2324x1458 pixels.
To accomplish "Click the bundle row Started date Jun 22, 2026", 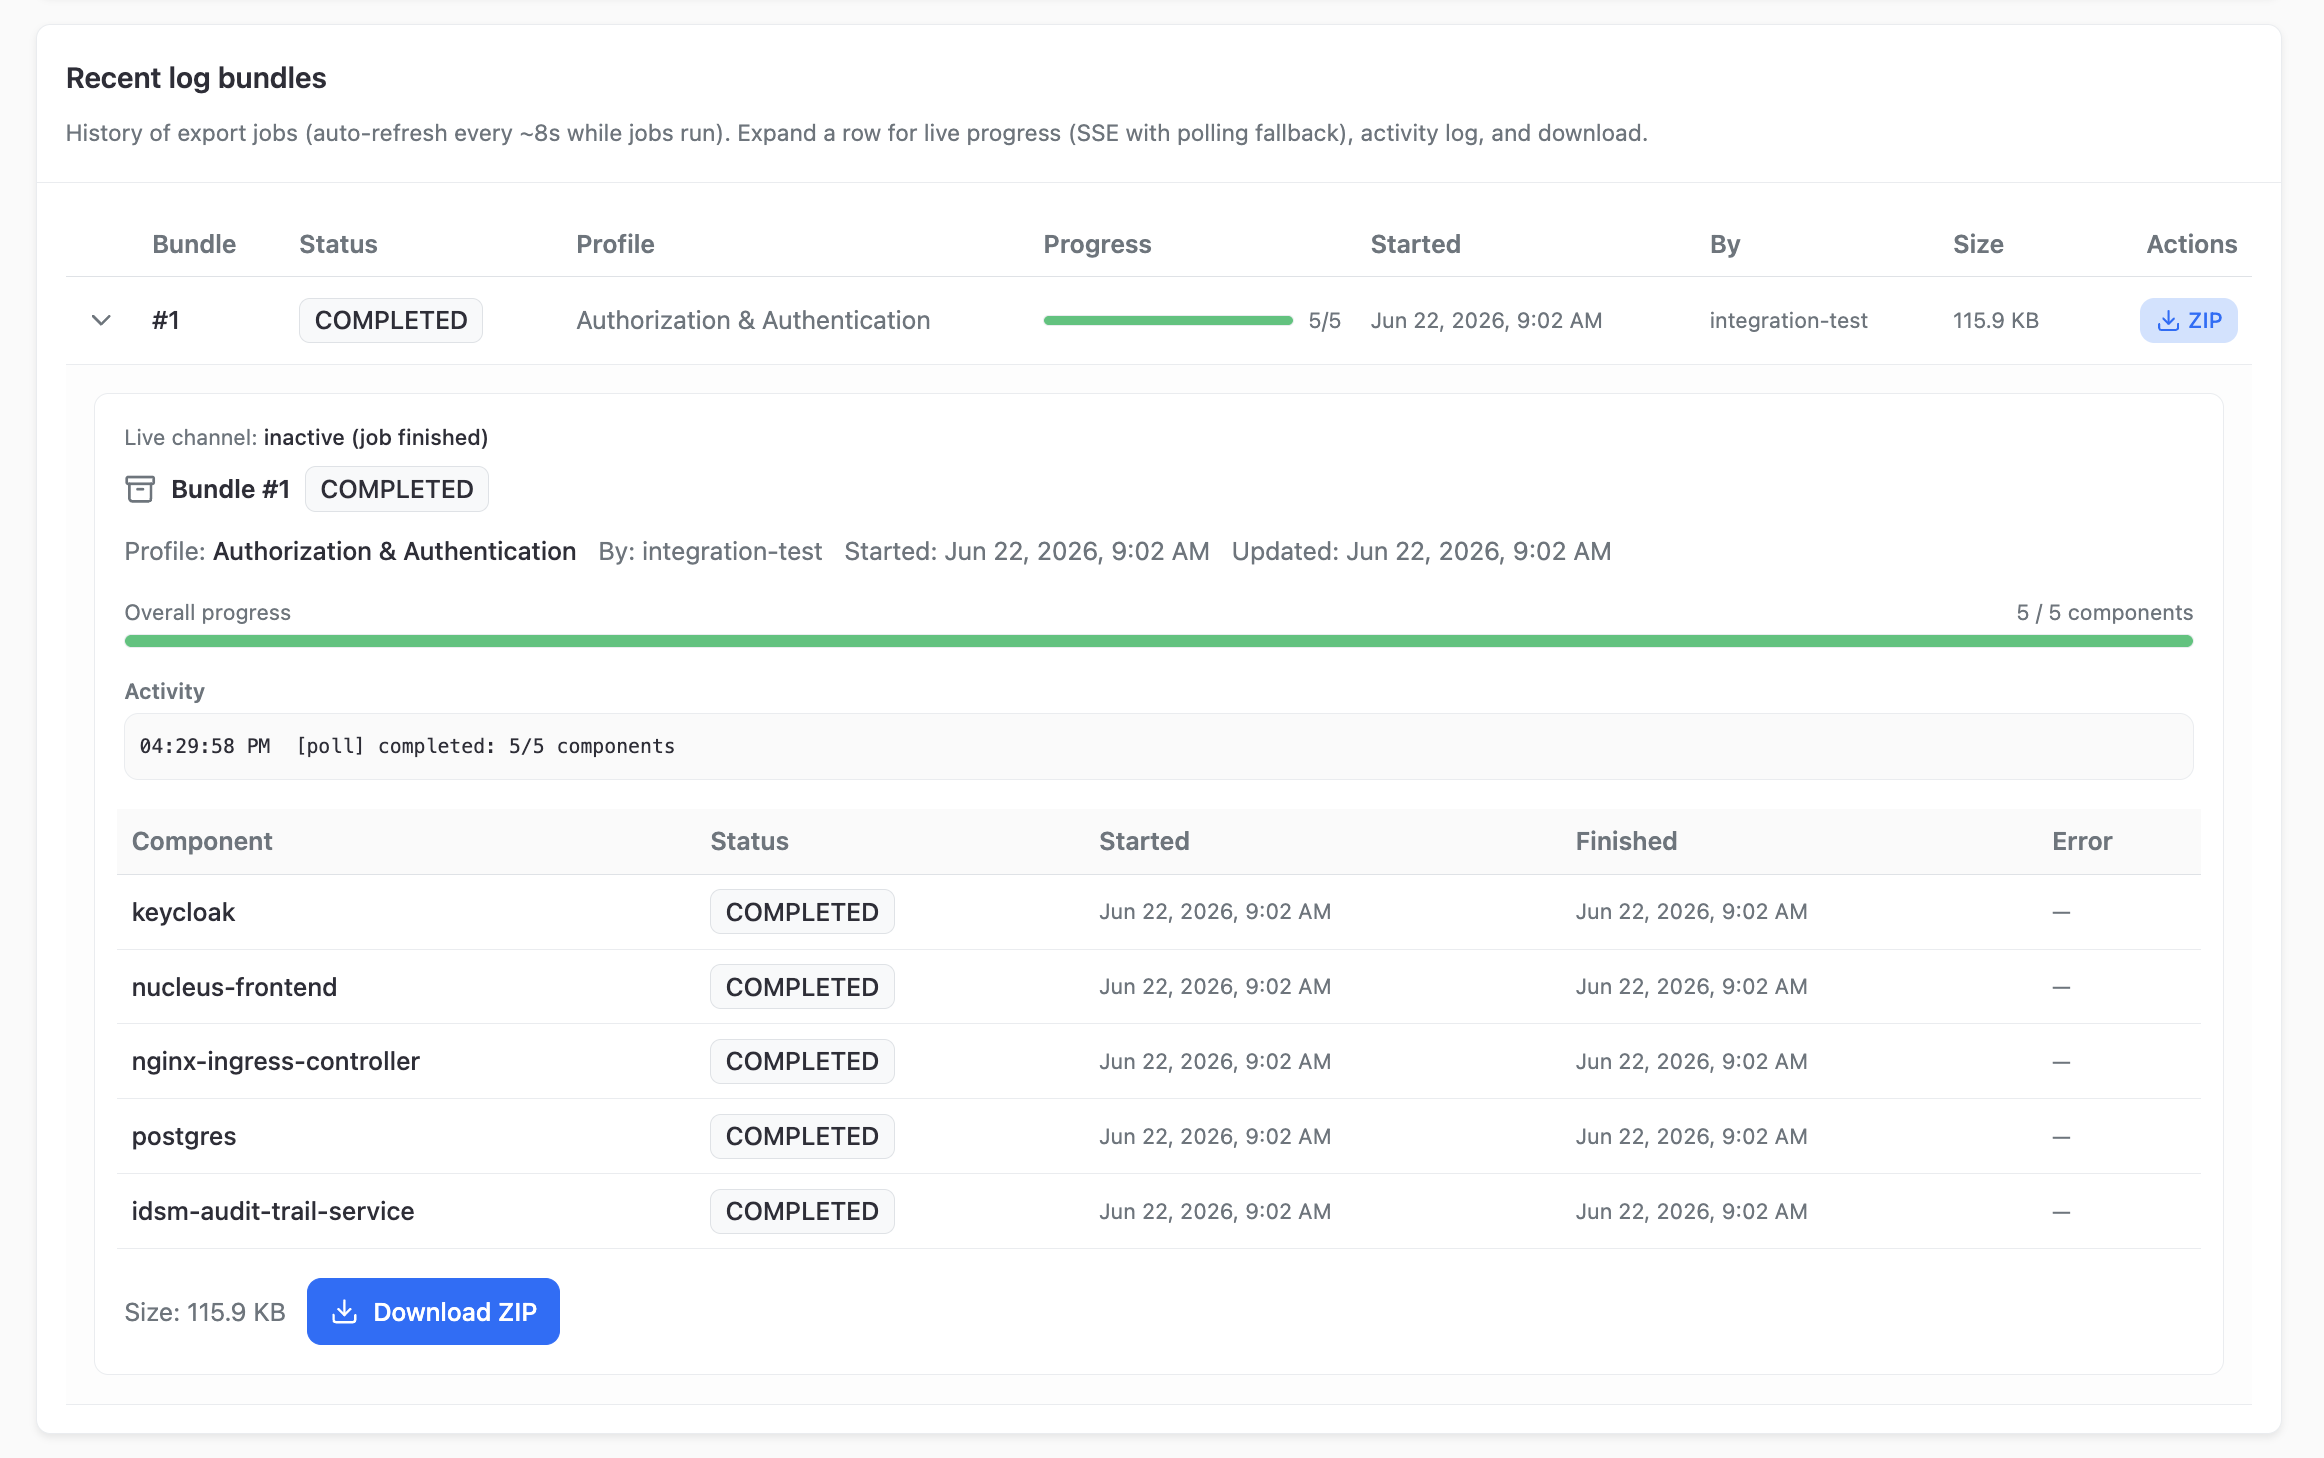I will coord(1486,320).
